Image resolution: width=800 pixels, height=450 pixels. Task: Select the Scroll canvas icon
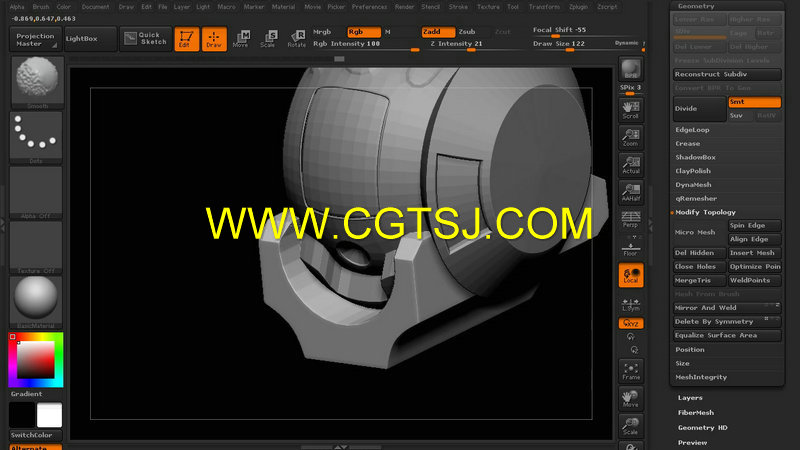(x=631, y=110)
